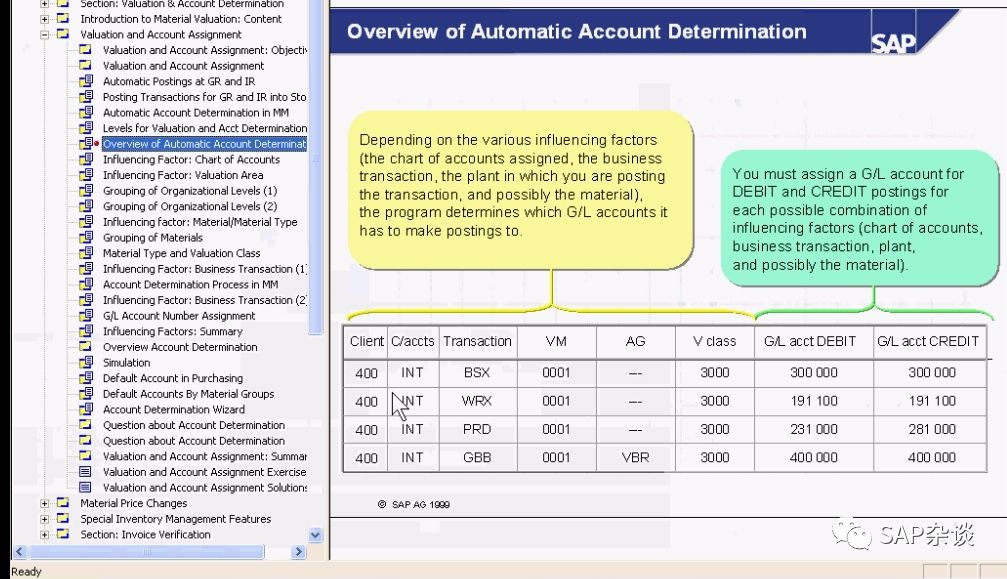The image size is (1007, 579).
Task: Click slide icon for Levels for Valuation and Acct Determination
Action: tap(85, 128)
